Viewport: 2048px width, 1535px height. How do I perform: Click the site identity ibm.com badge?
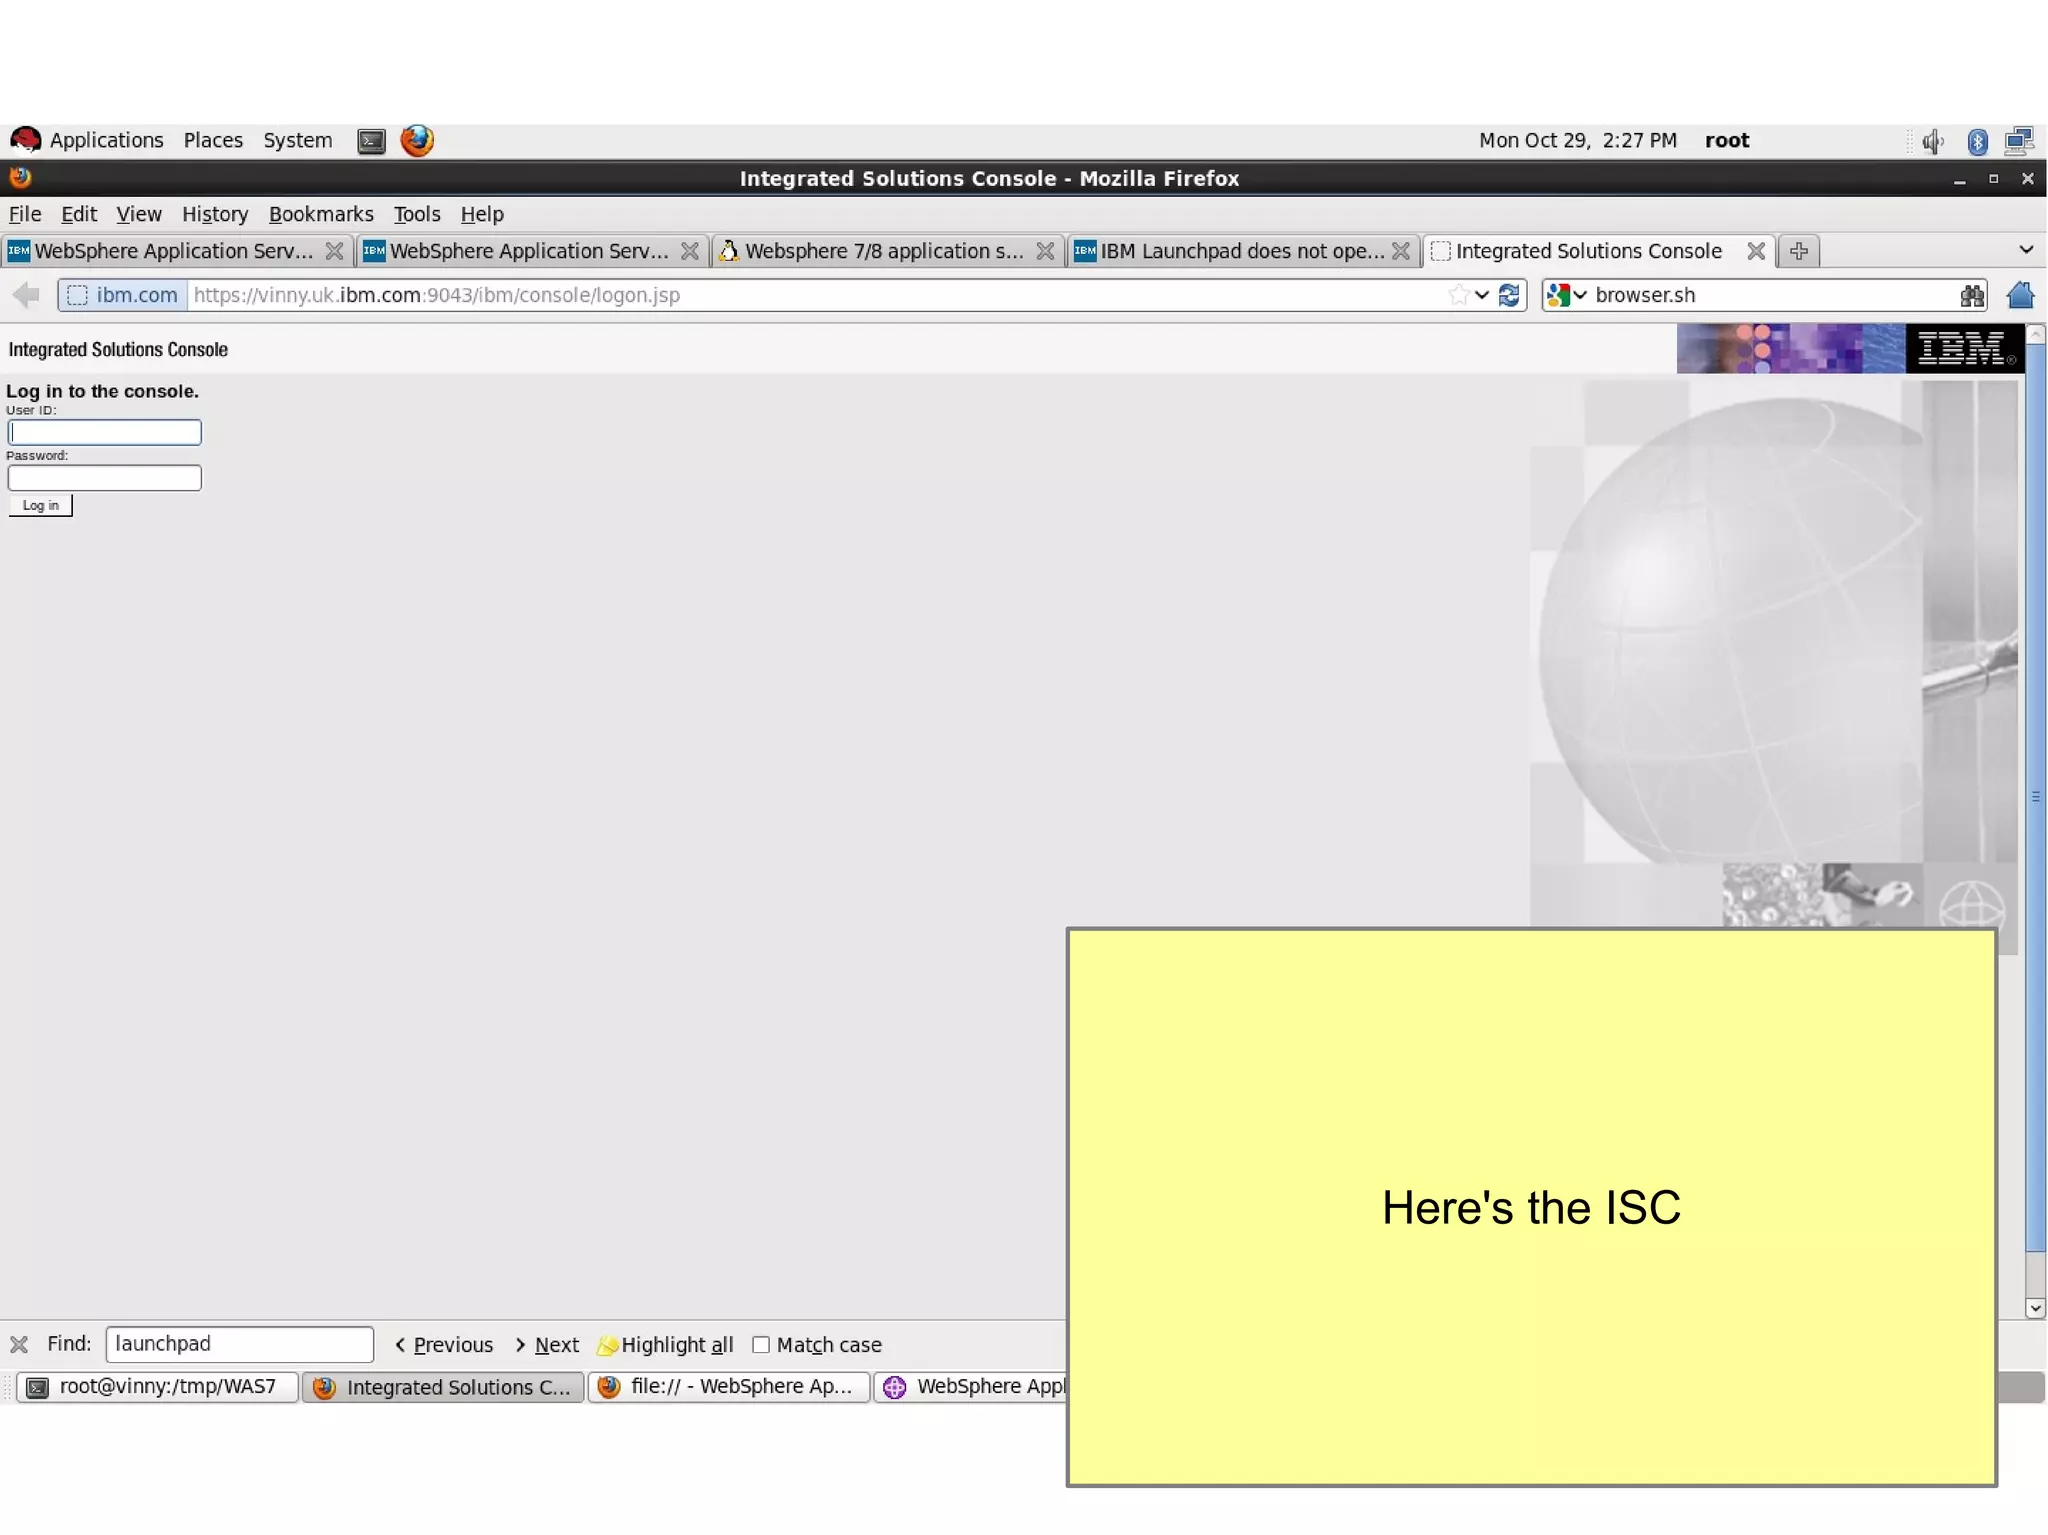click(123, 295)
